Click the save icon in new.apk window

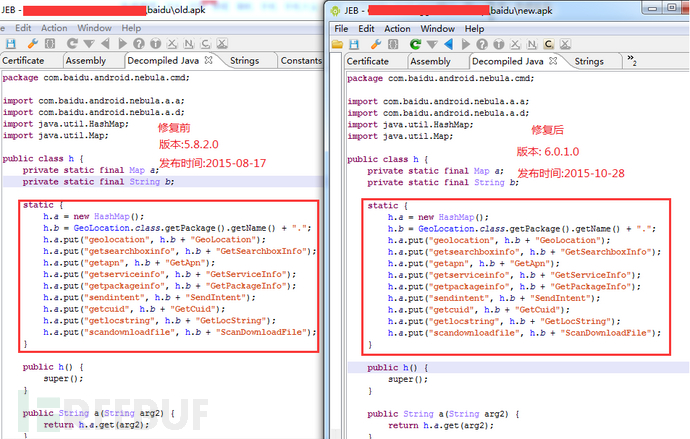(354, 44)
